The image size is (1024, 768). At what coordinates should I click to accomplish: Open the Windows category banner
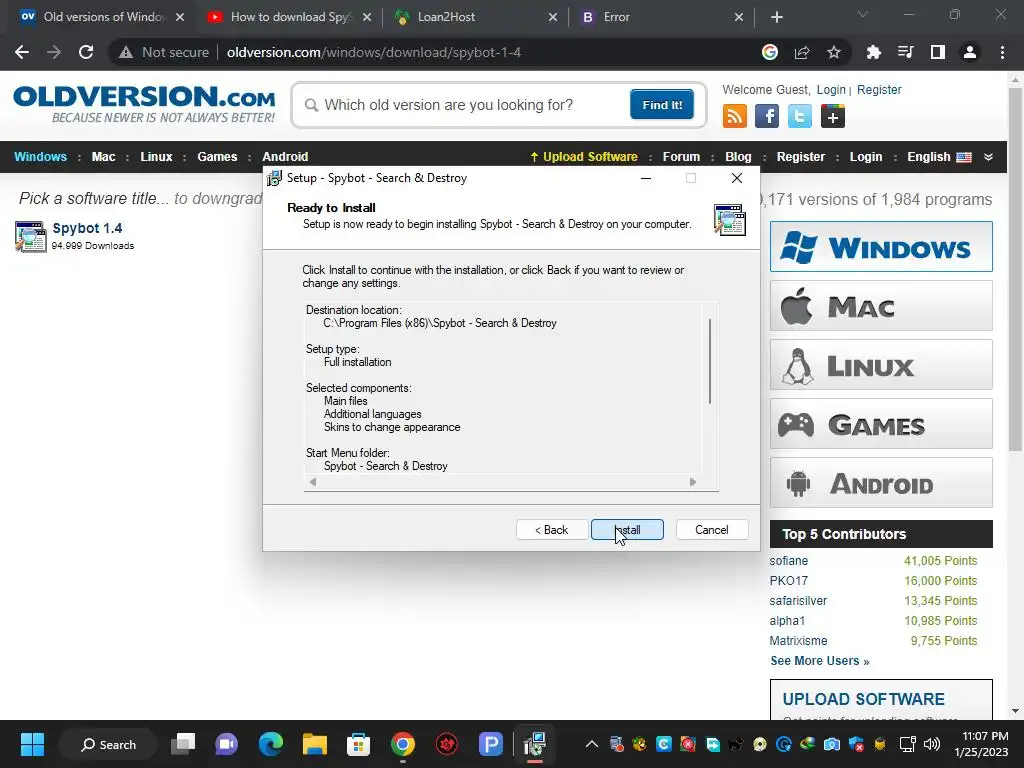point(881,247)
